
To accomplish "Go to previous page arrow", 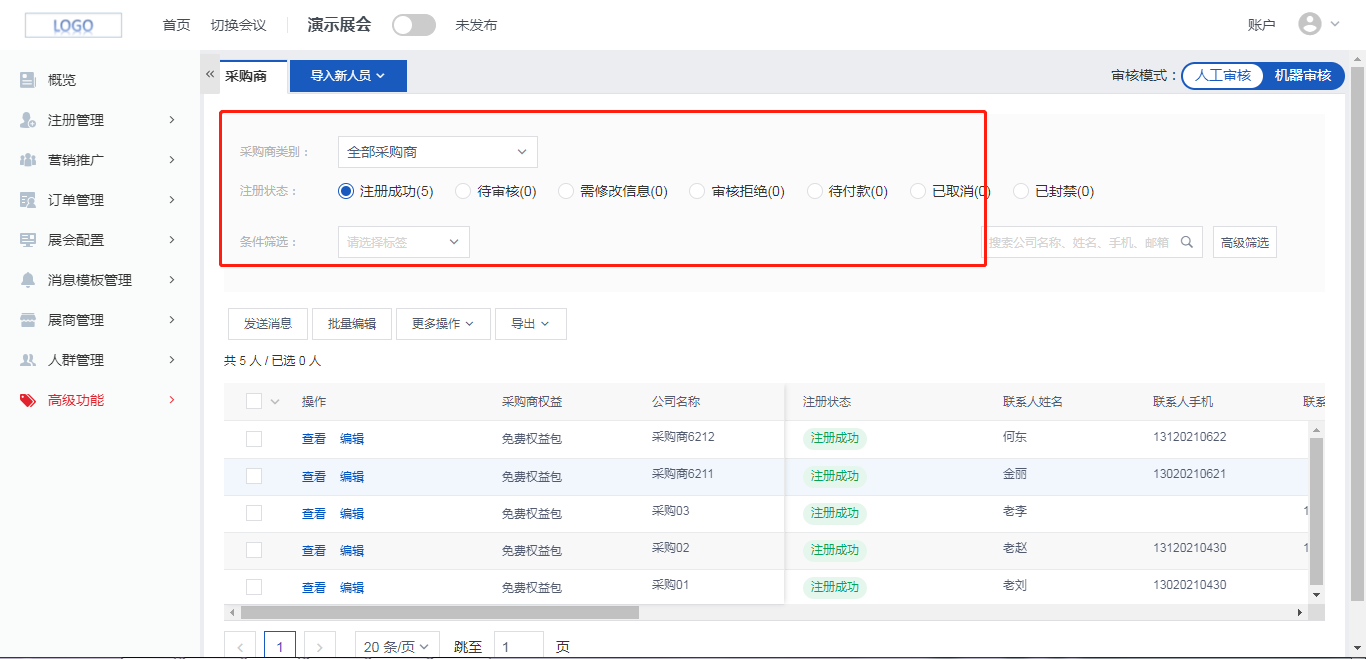I will click(x=240, y=647).
